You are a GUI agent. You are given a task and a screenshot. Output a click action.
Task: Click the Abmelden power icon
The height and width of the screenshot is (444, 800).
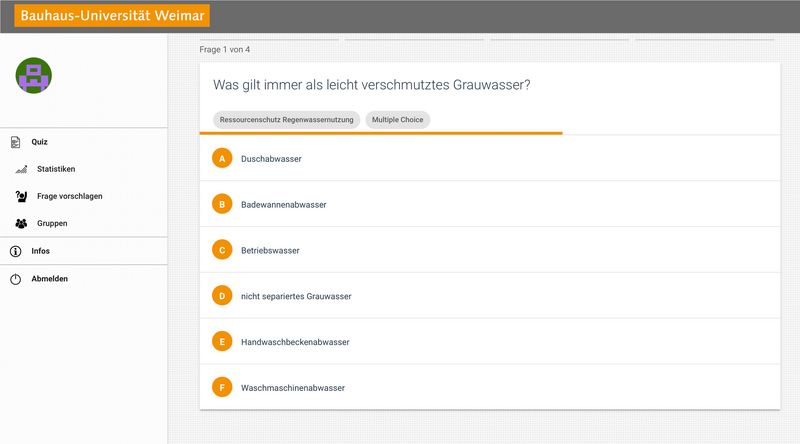16,279
